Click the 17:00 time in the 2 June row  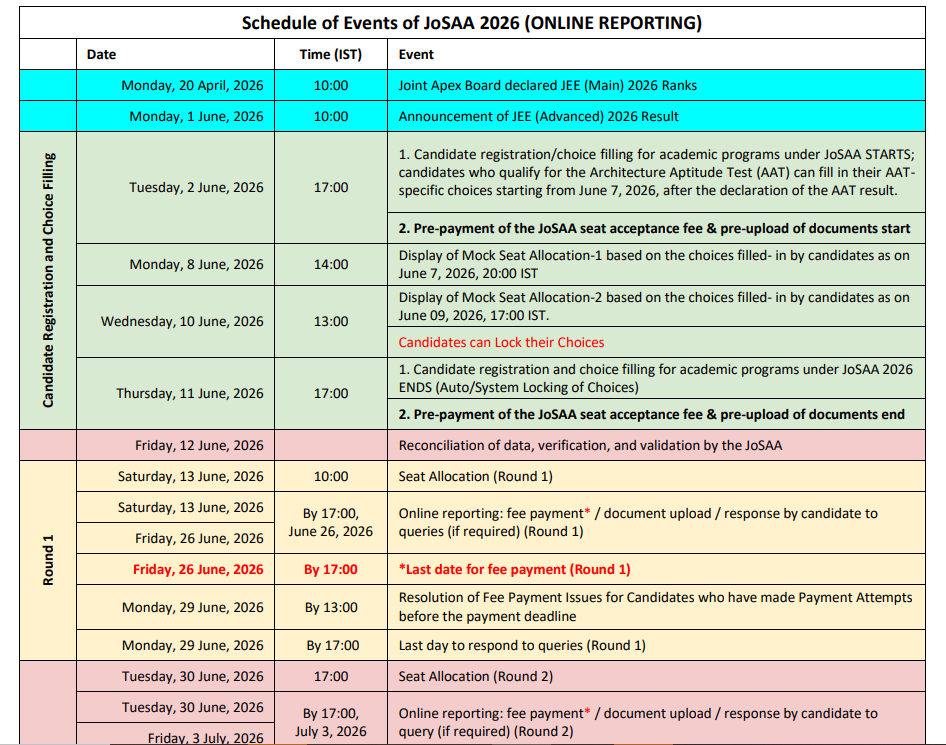pos(331,188)
